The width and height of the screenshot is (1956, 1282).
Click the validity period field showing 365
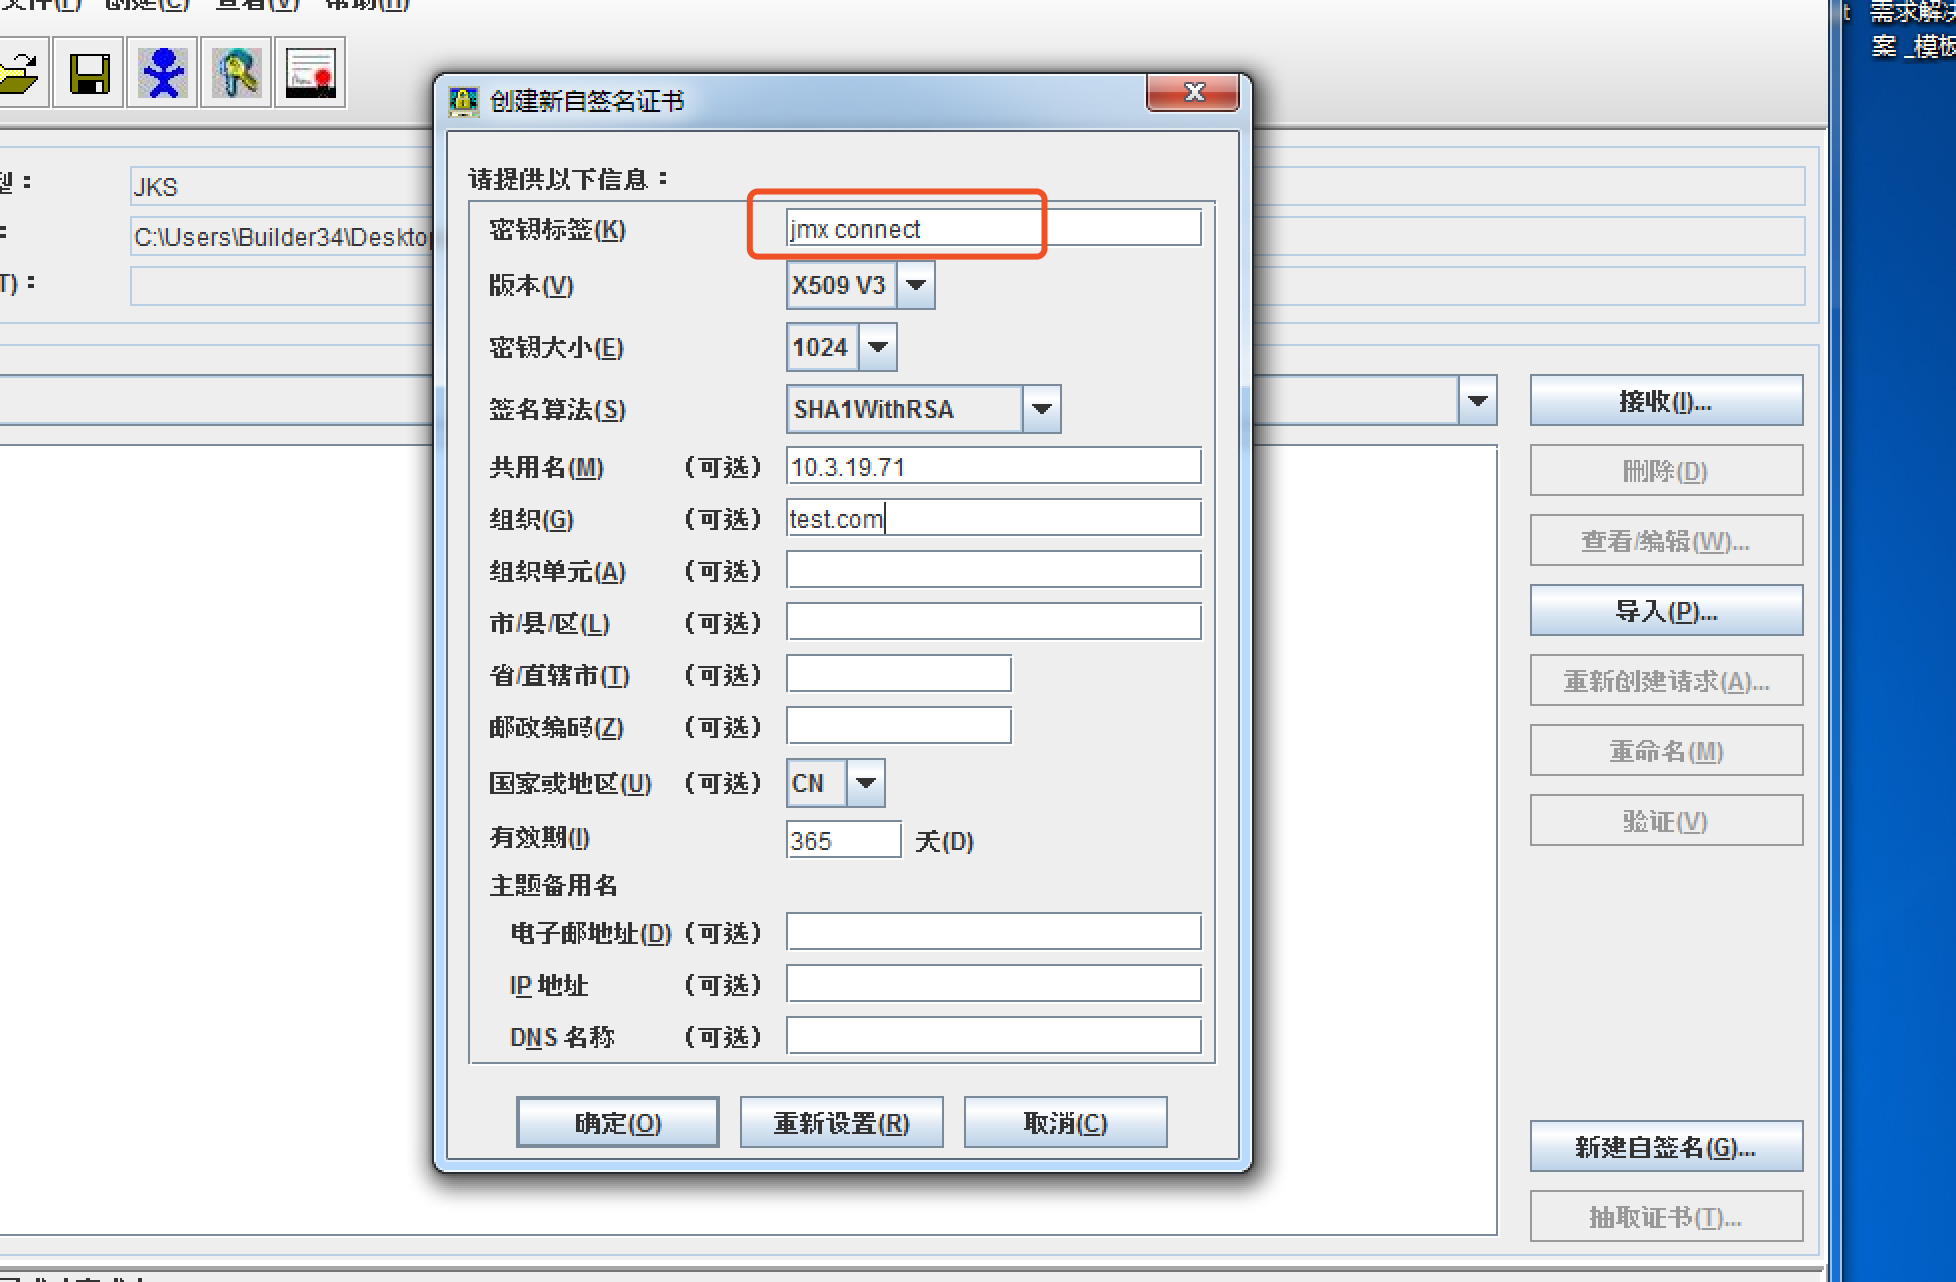coord(843,840)
